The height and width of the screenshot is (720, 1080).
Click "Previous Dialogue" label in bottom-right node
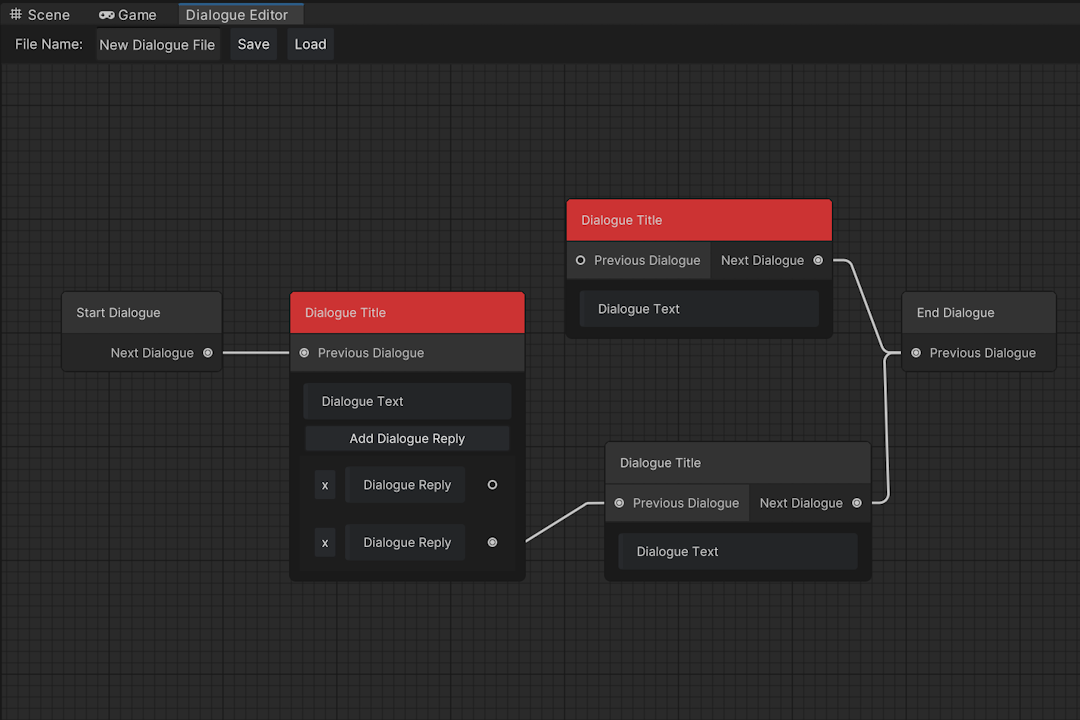[686, 503]
